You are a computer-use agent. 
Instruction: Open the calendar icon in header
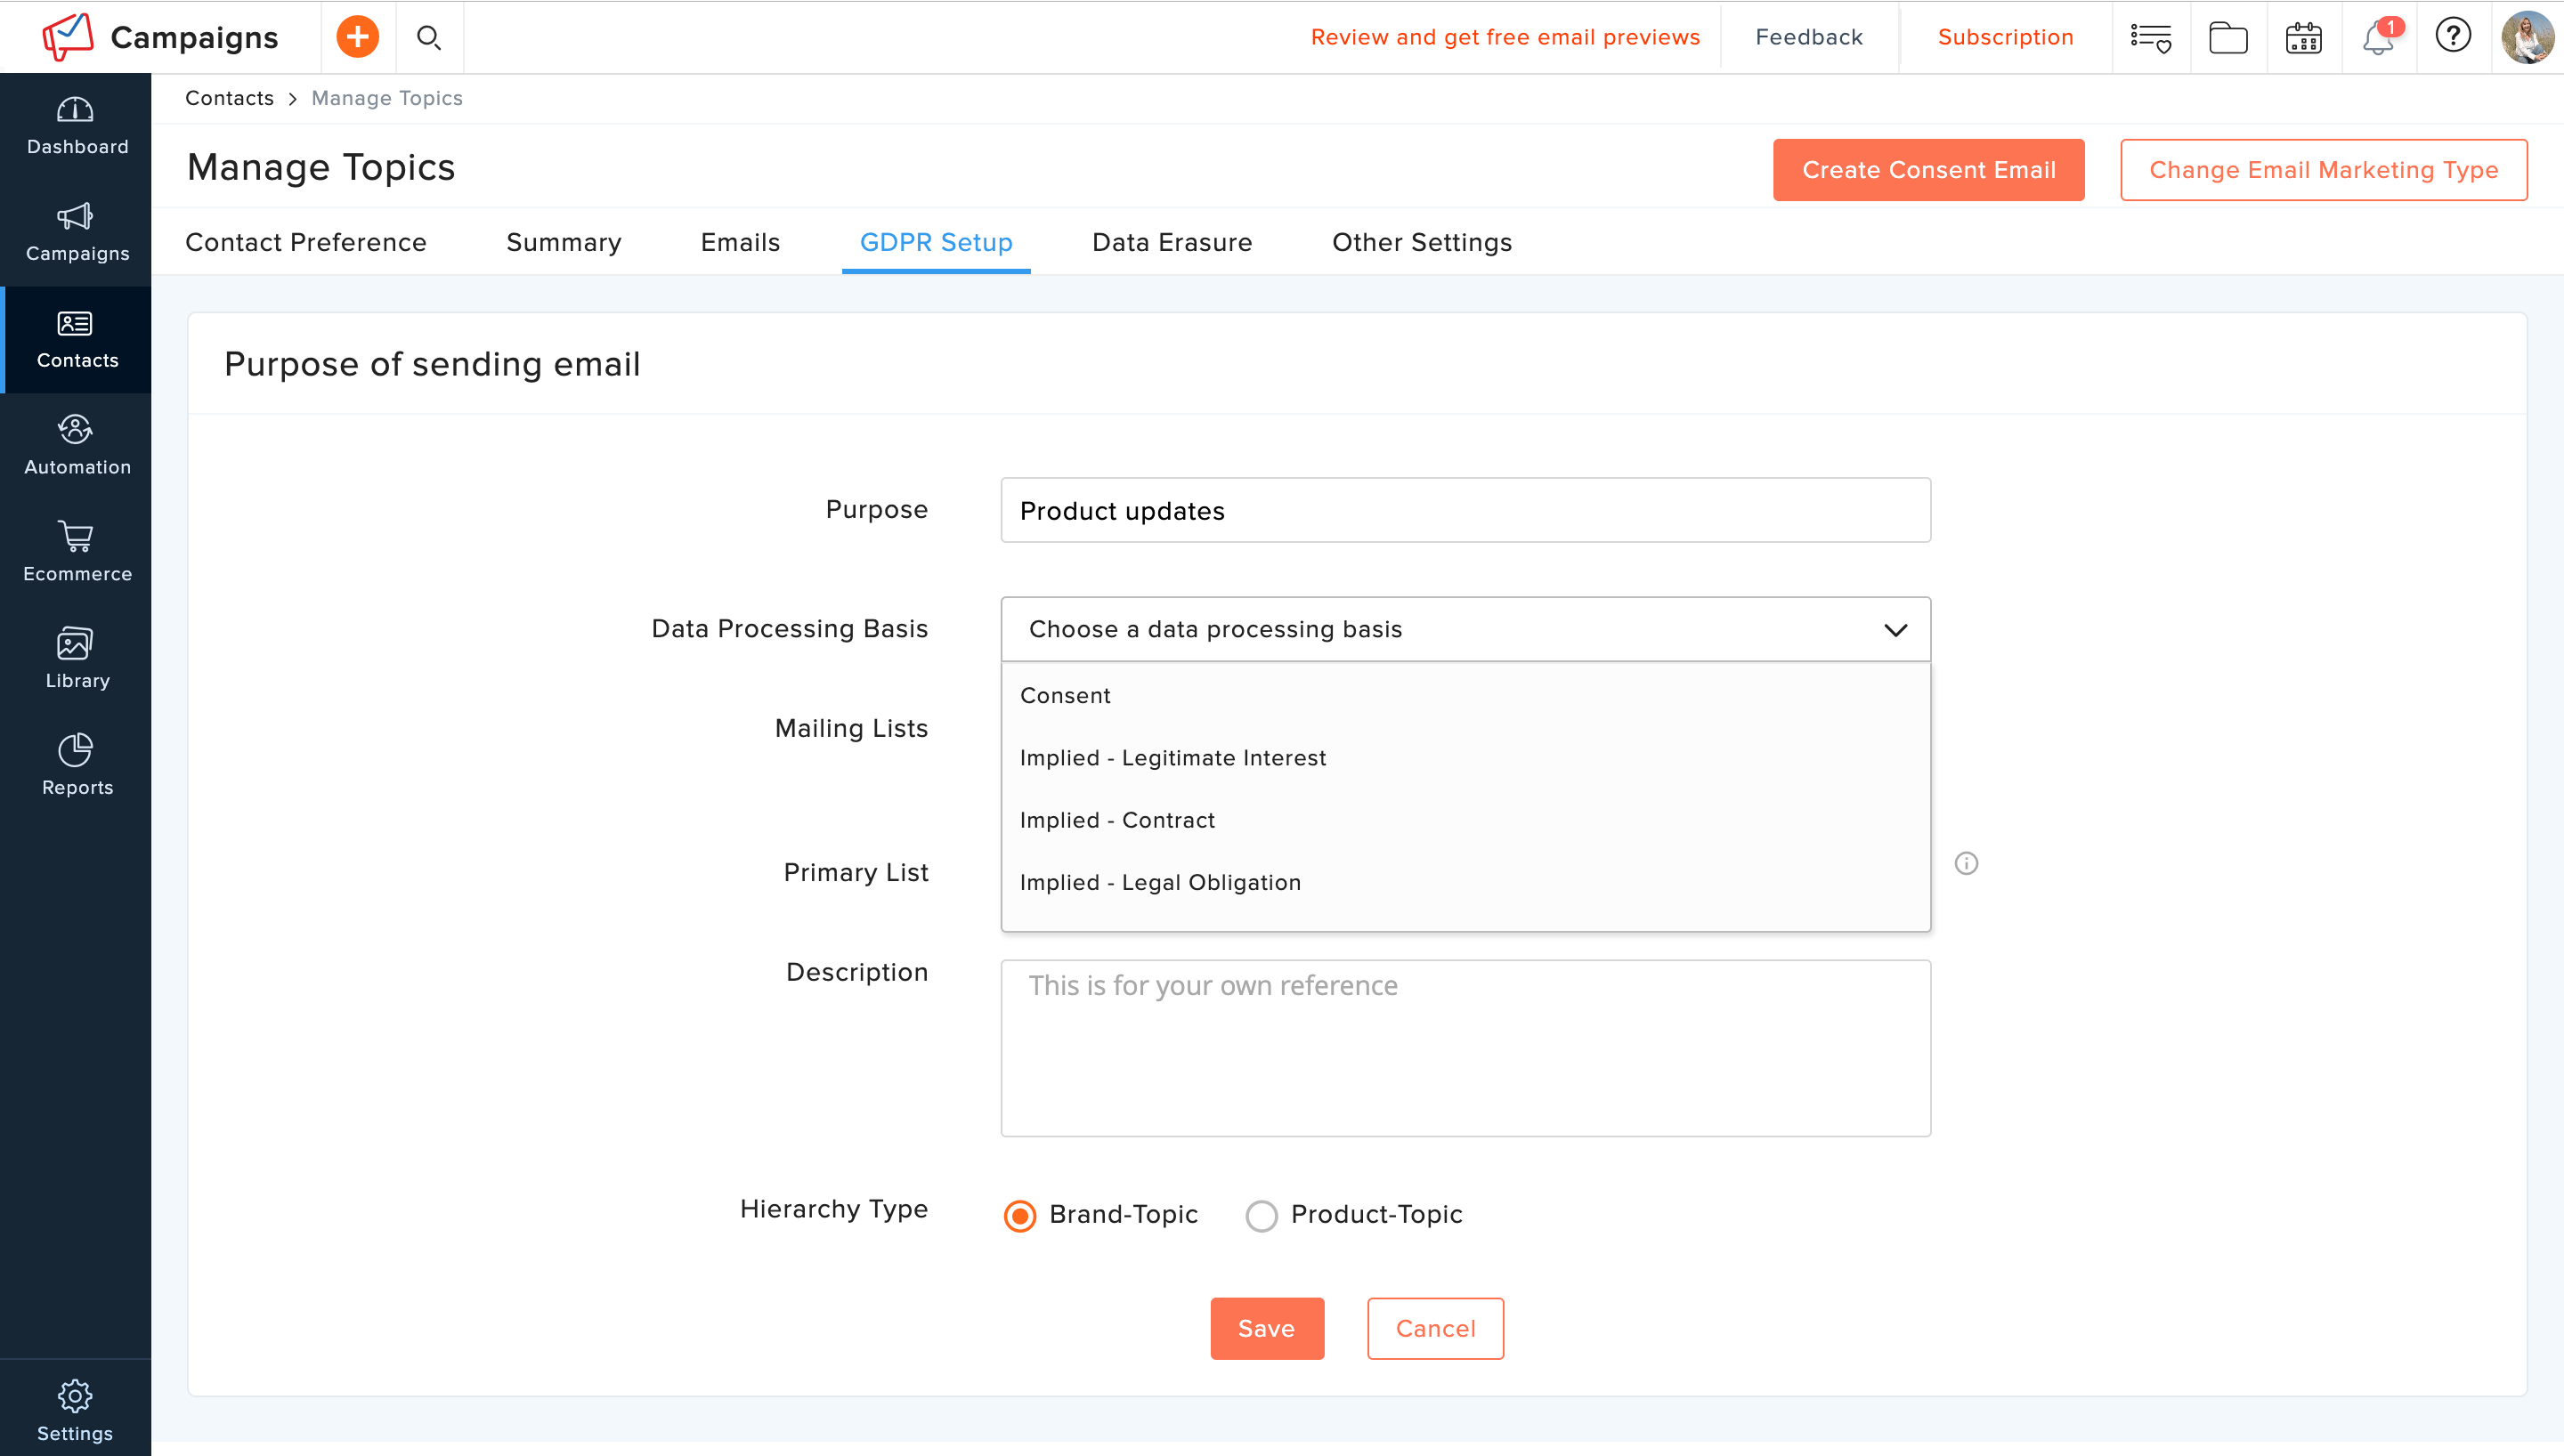2304,38
